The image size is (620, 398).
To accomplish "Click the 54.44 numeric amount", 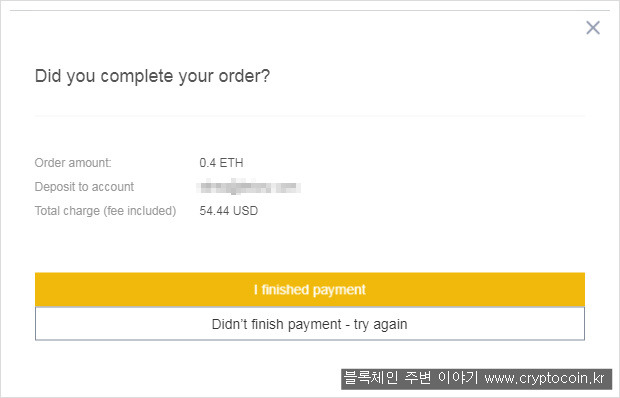I will [x=215, y=211].
